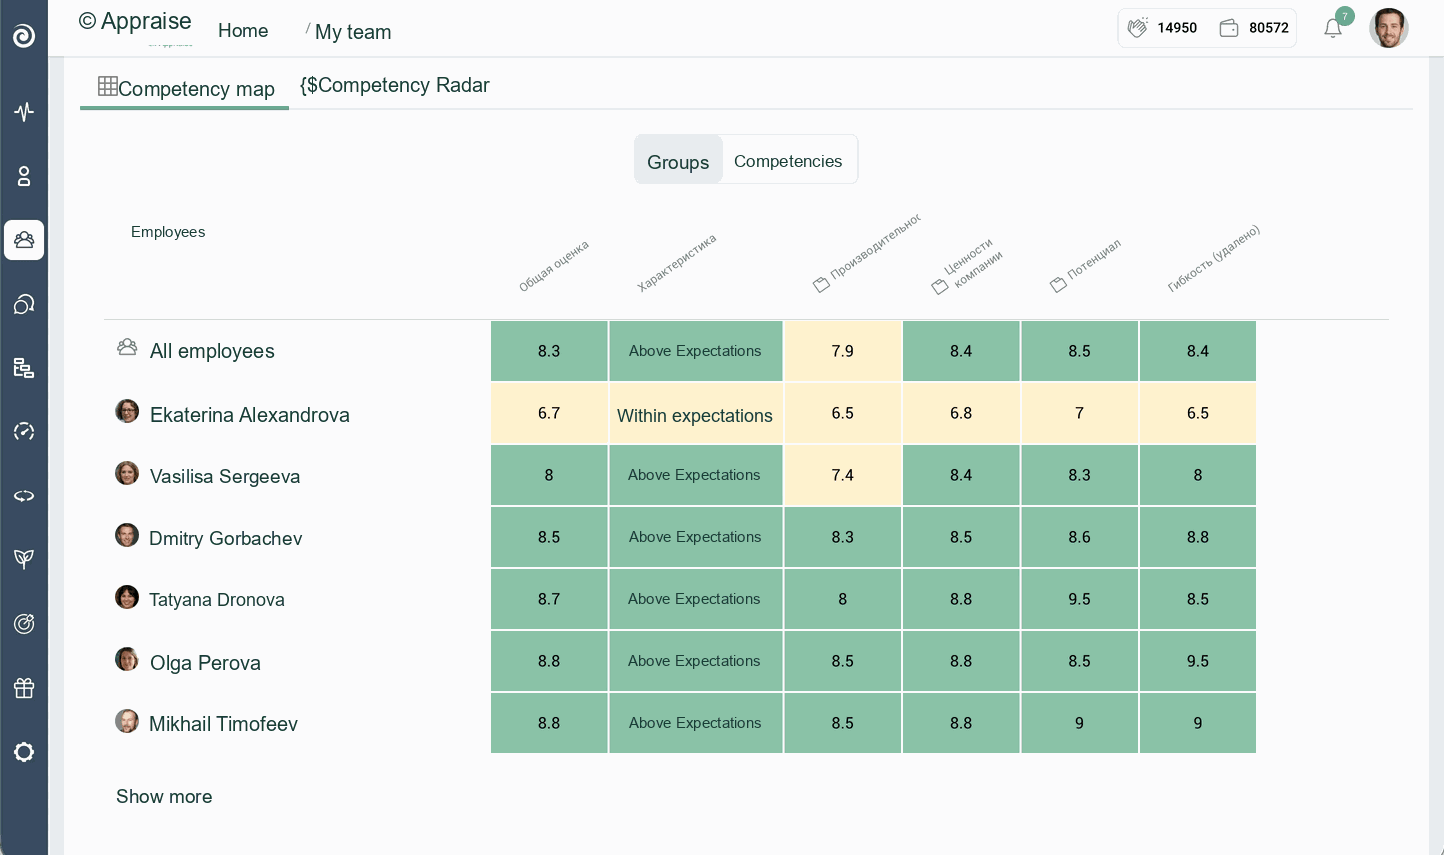
Task: Click the clapping hands 14950 counter
Action: [x=1162, y=28]
